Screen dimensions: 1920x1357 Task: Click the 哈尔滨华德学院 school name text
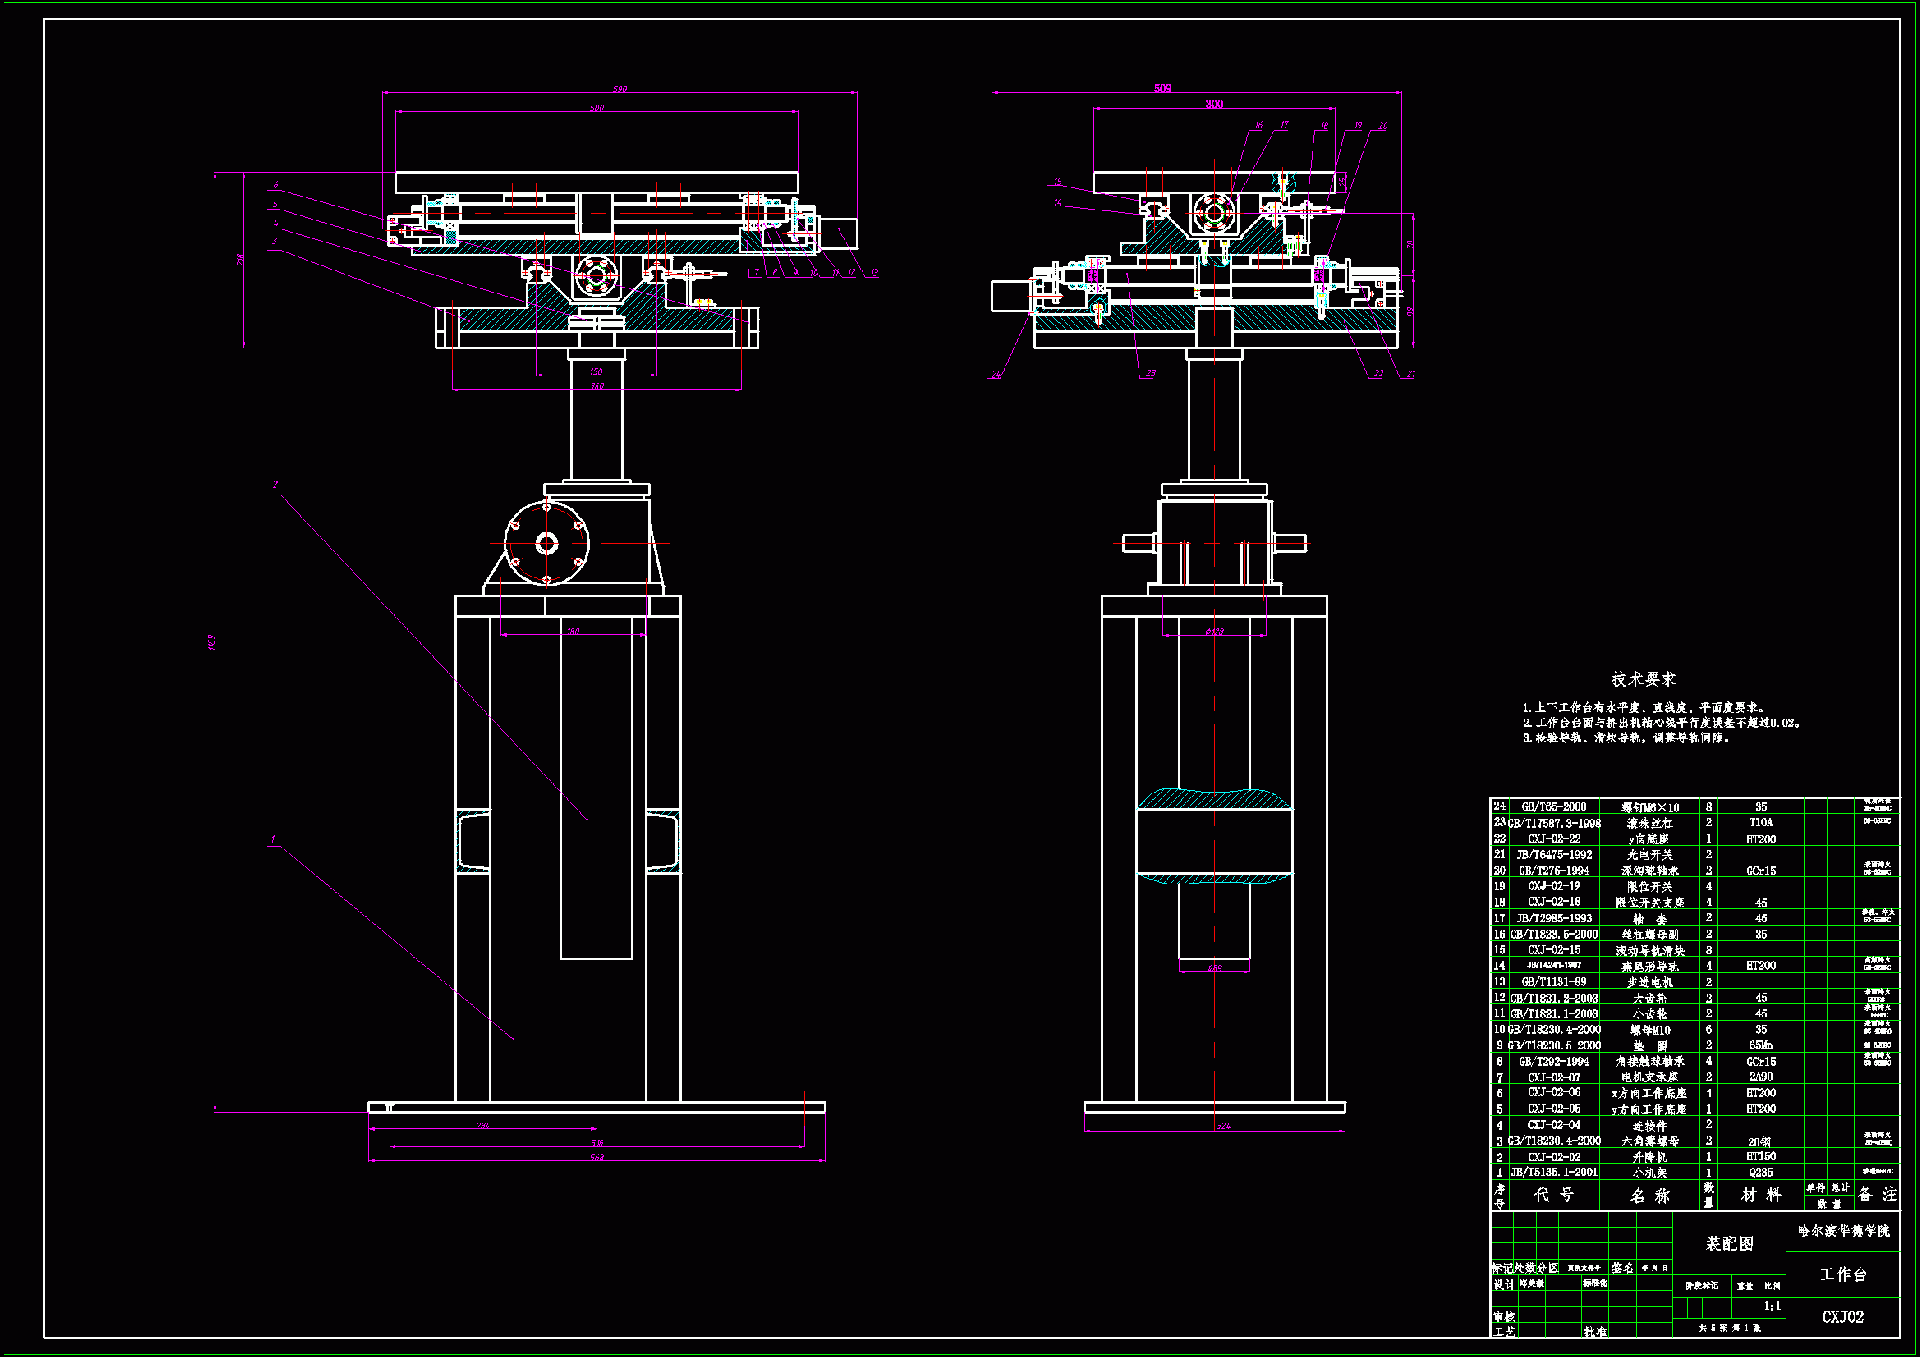[1843, 1231]
